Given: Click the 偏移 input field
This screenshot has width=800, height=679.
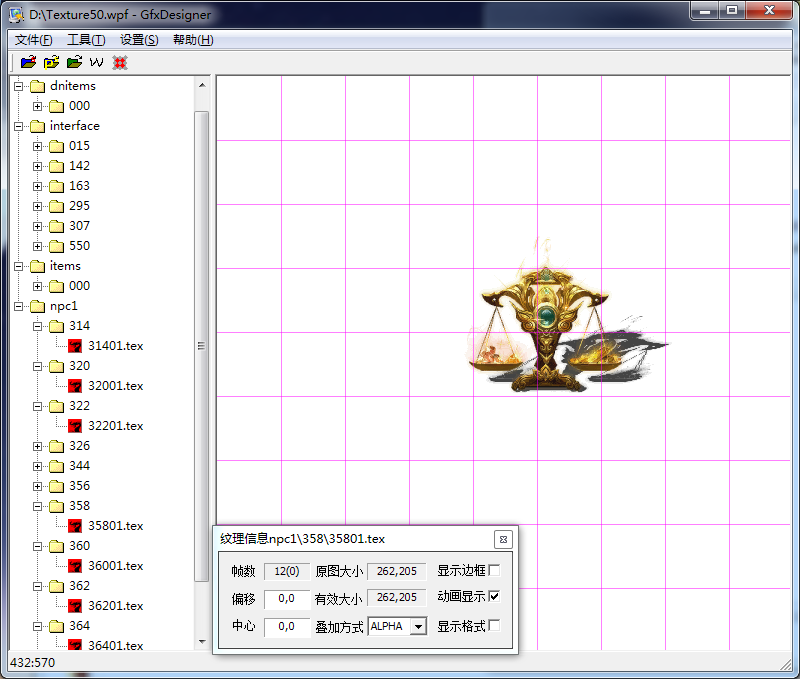Looking at the screenshot, I should [287, 598].
